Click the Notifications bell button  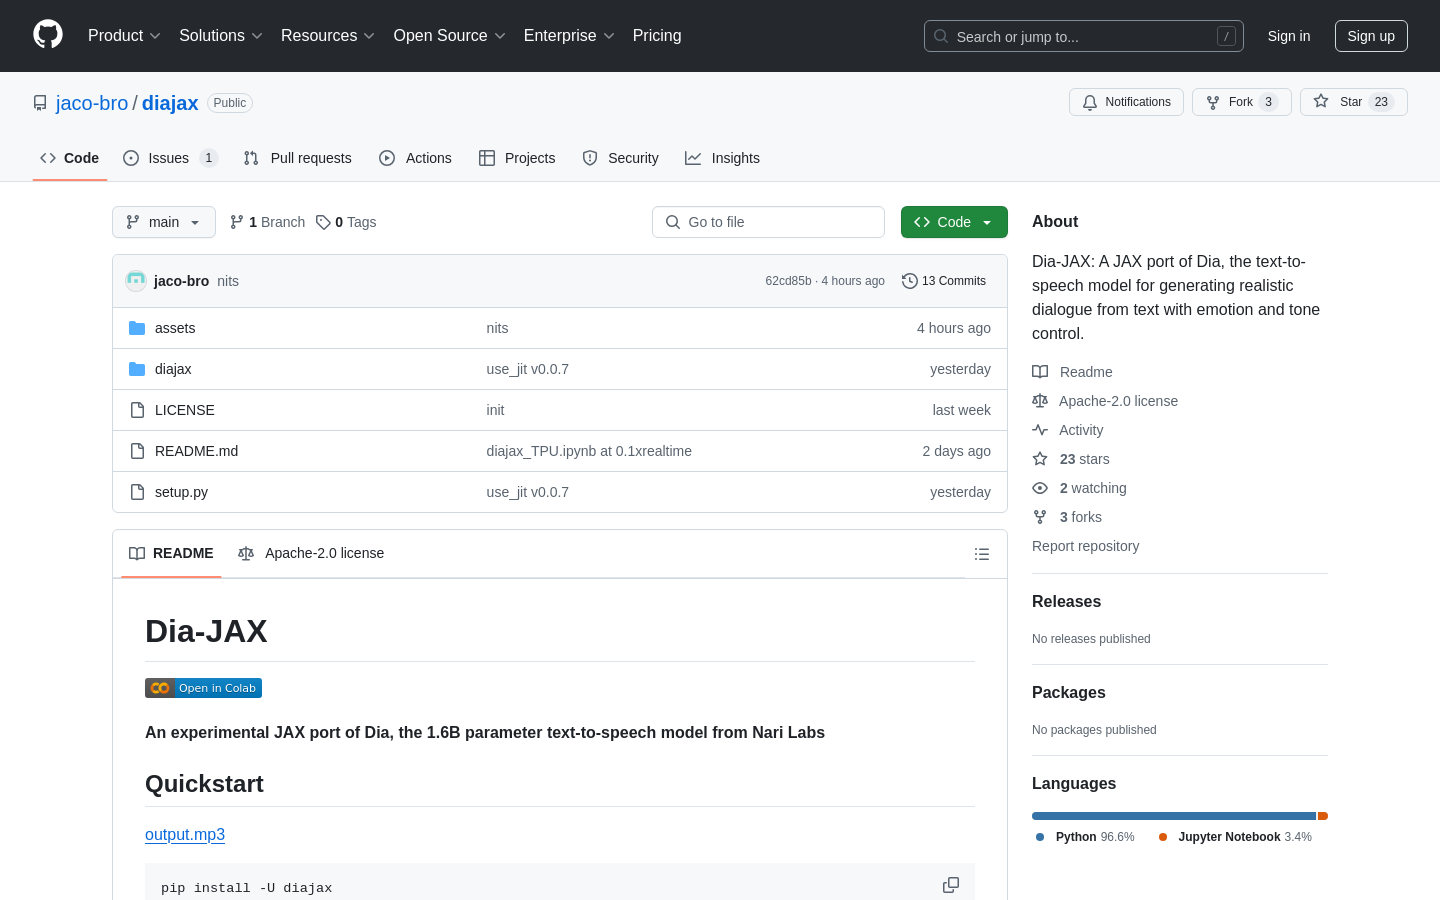[1126, 102]
